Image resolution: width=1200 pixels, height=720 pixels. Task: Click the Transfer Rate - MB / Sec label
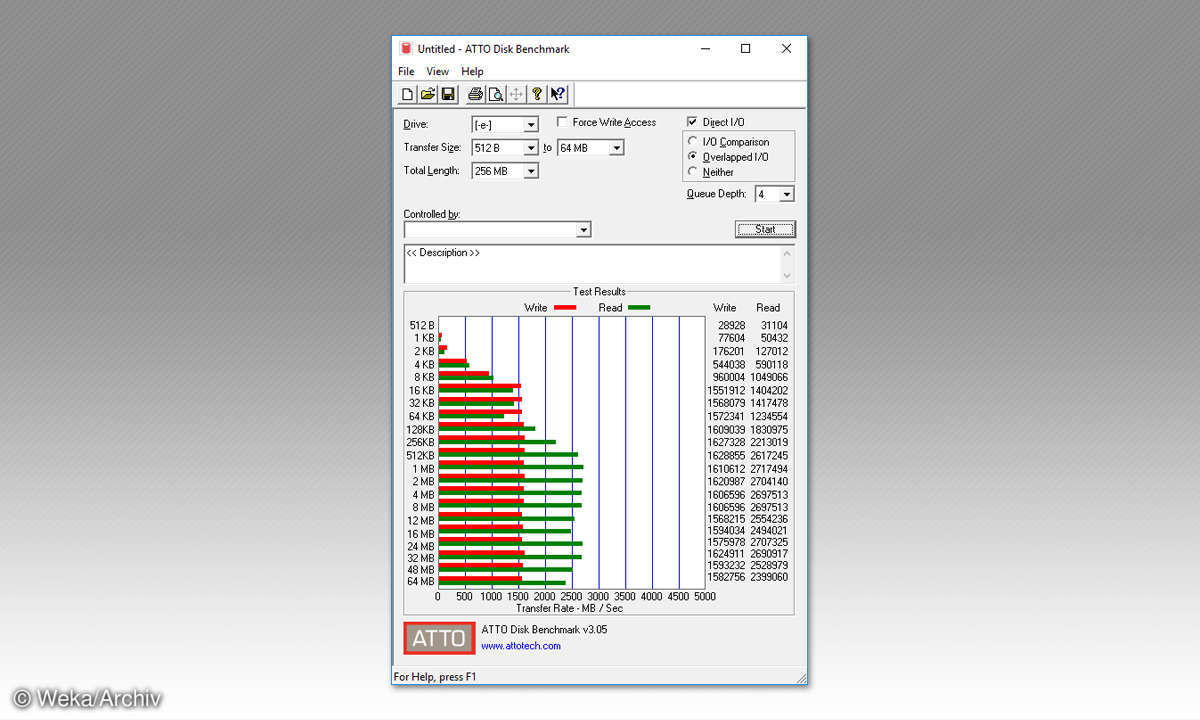point(569,608)
